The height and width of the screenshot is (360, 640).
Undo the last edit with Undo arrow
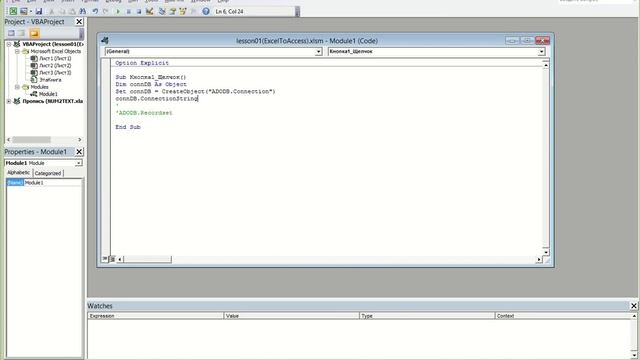[95, 11]
